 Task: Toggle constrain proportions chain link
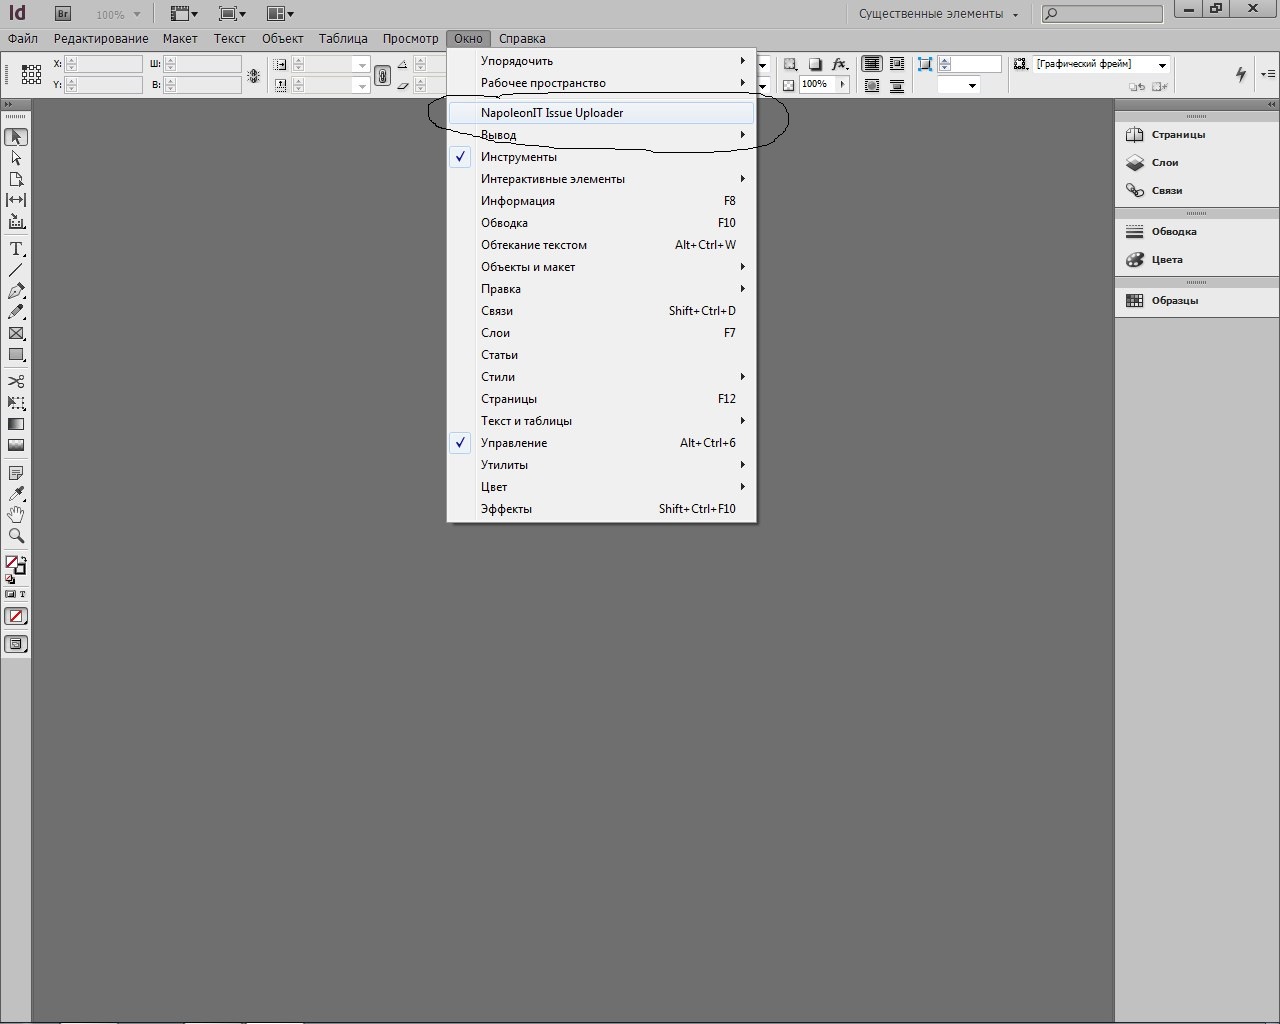[382, 75]
